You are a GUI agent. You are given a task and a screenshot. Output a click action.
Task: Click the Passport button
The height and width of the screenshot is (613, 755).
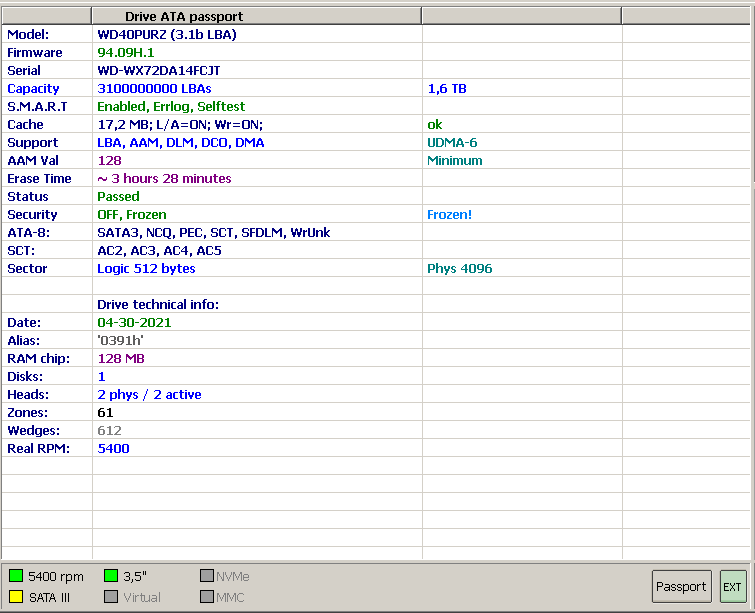tap(681, 587)
